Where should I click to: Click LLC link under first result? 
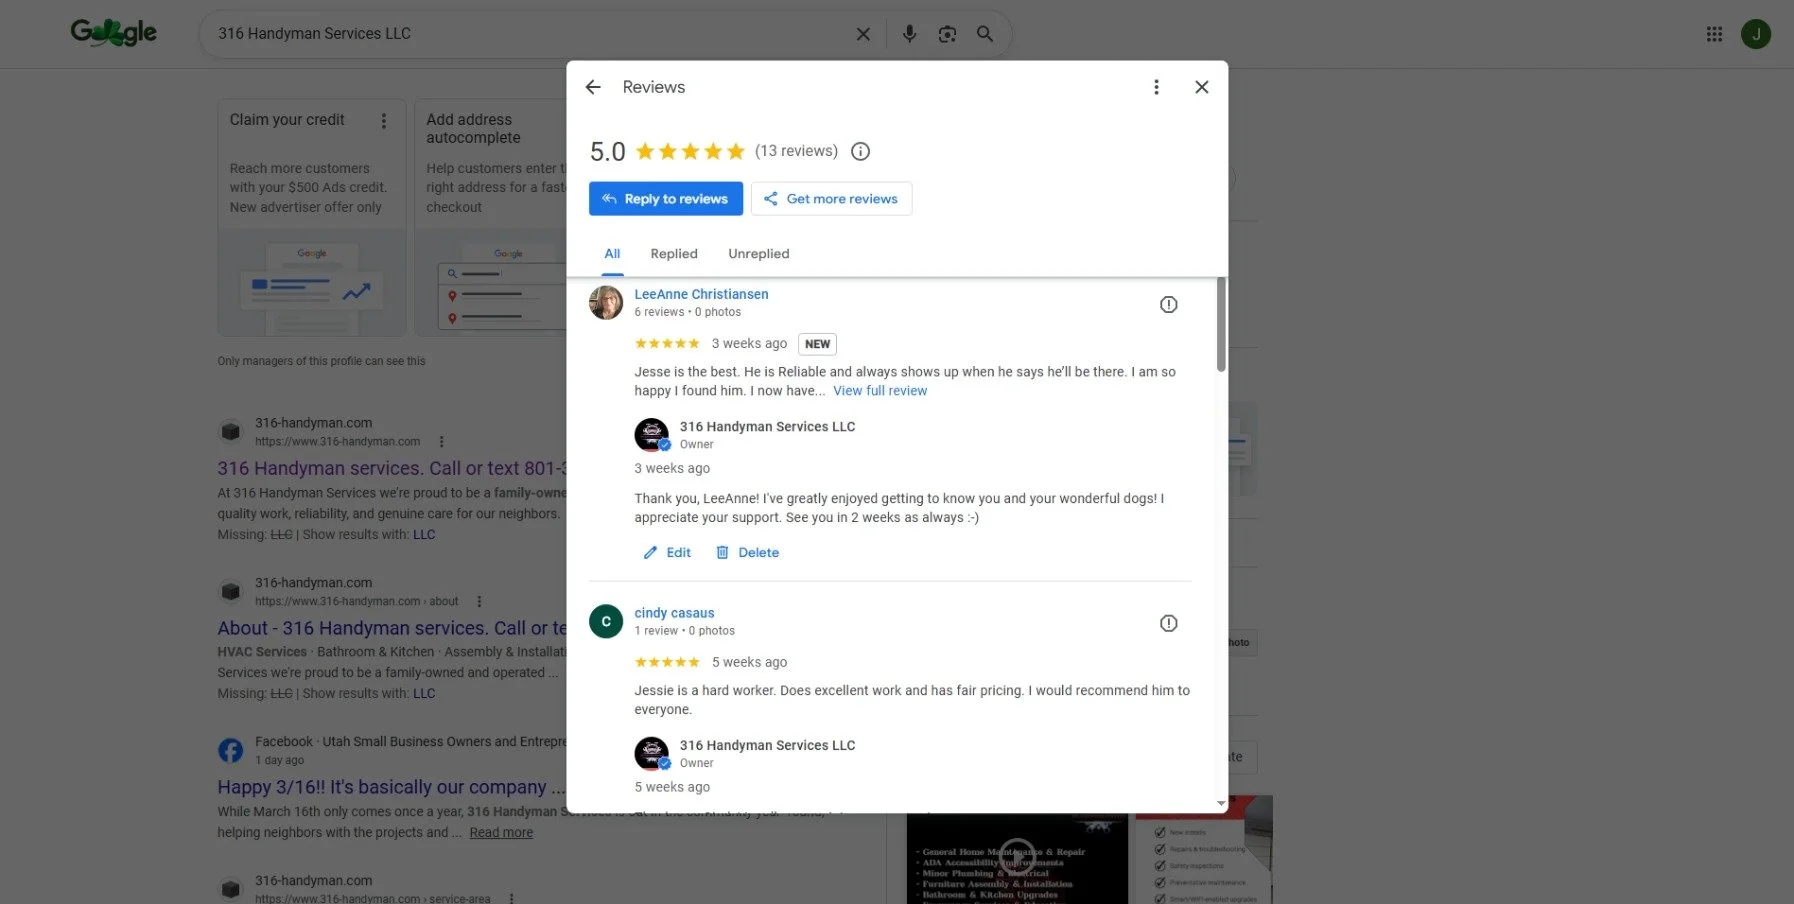tap(424, 535)
